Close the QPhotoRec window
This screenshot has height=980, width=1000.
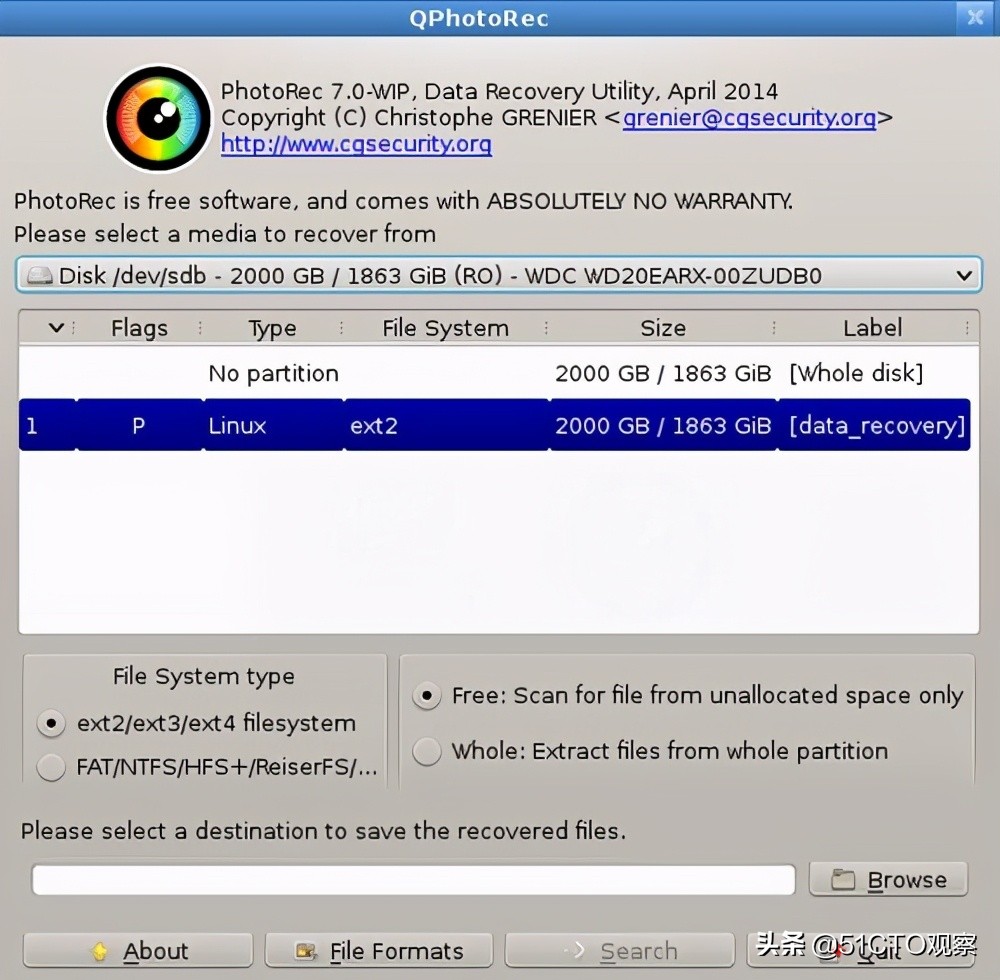pos(975,17)
